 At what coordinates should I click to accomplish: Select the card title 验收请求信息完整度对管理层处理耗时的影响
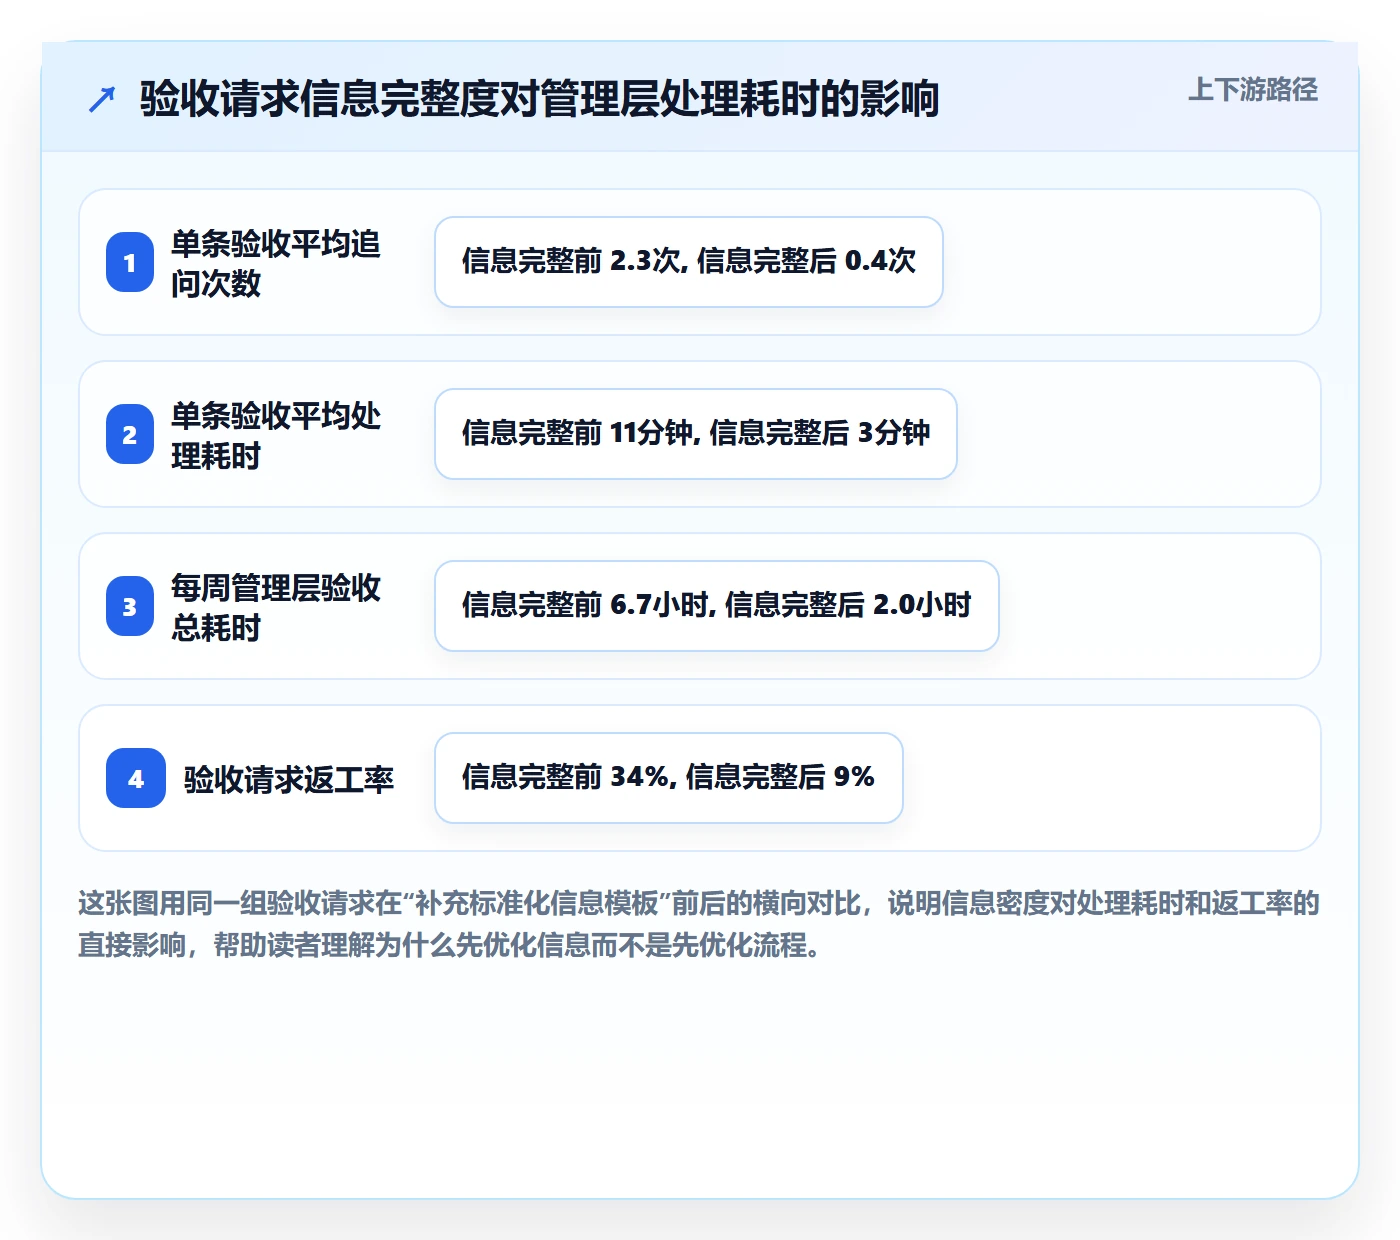pyautogui.click(x=539, y=99)
